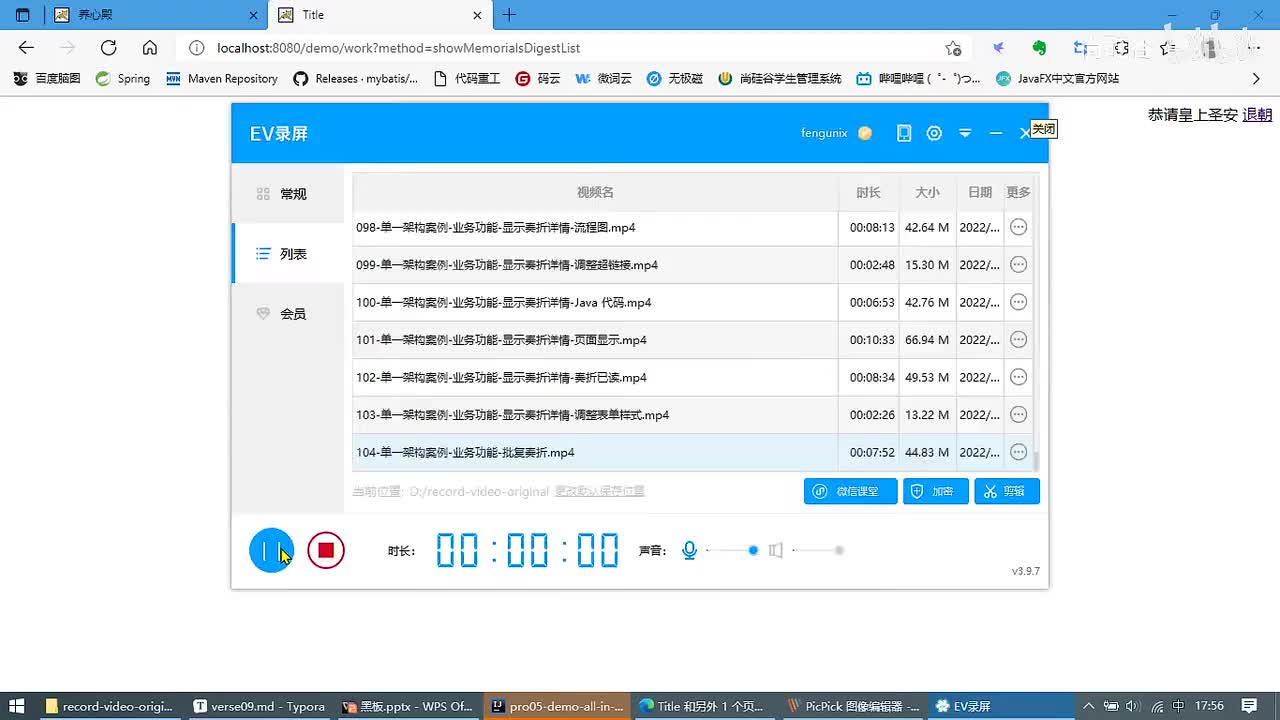Viewport: 1280px width, 720px height.
Task: Open the Windows notification center
Action: coord(1249,705)
